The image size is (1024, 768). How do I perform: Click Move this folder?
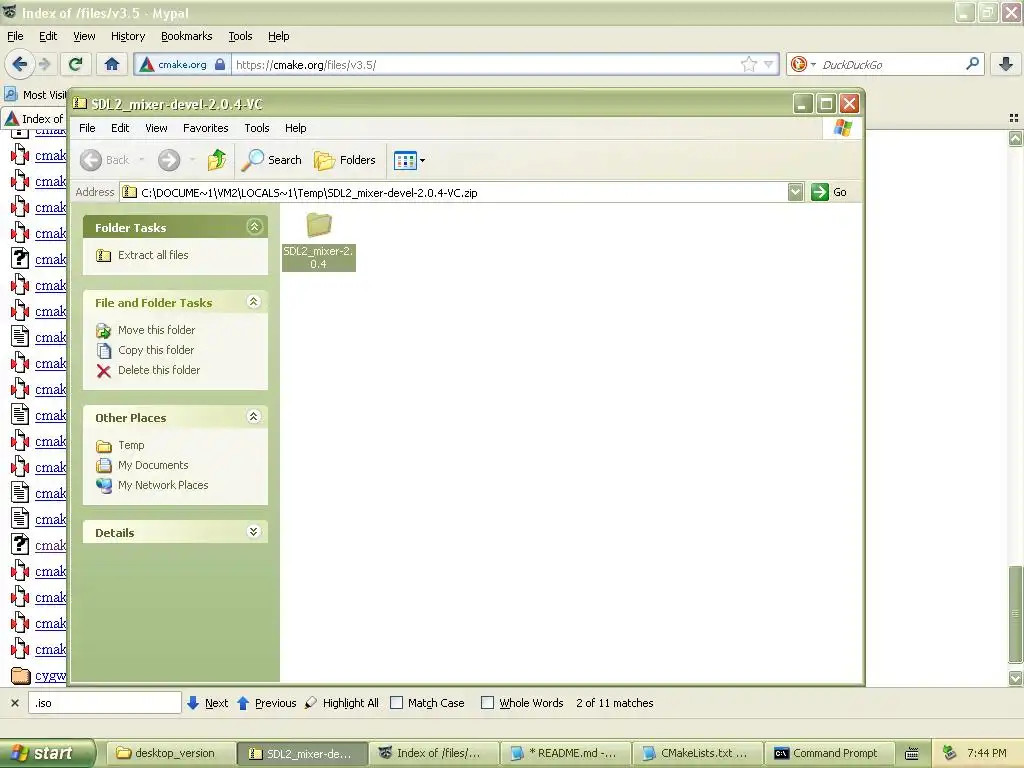pos(156,330)
